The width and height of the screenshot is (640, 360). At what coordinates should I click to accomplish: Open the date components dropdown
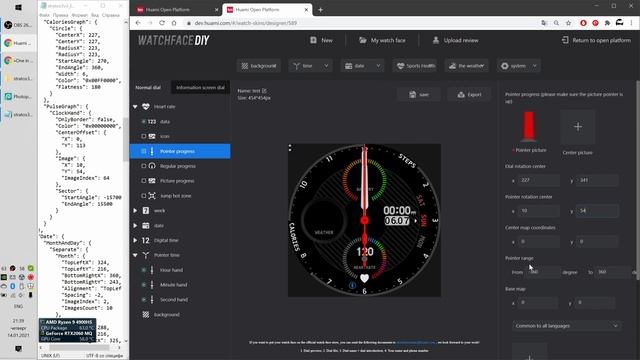point(362,66)
